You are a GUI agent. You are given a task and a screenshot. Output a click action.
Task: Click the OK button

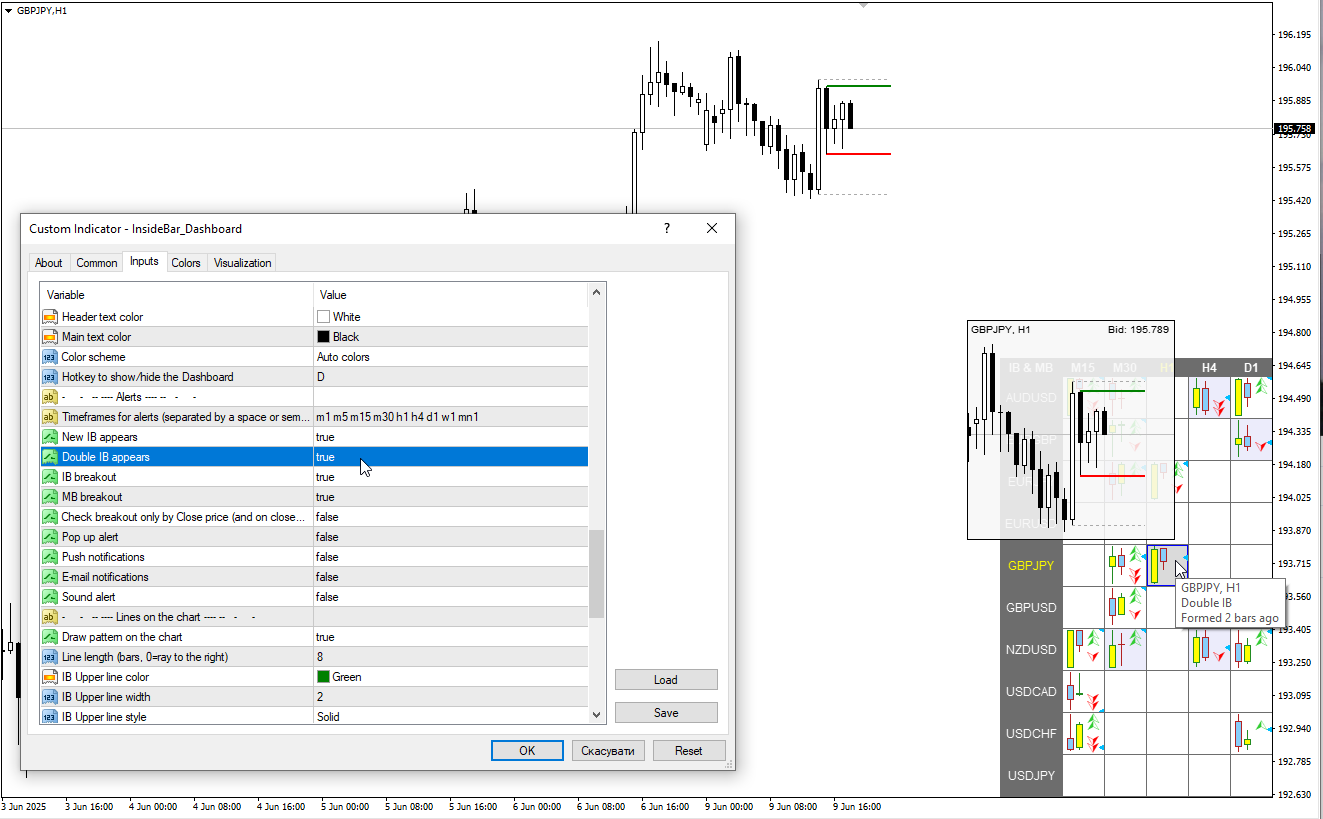[x=527, y=750]
